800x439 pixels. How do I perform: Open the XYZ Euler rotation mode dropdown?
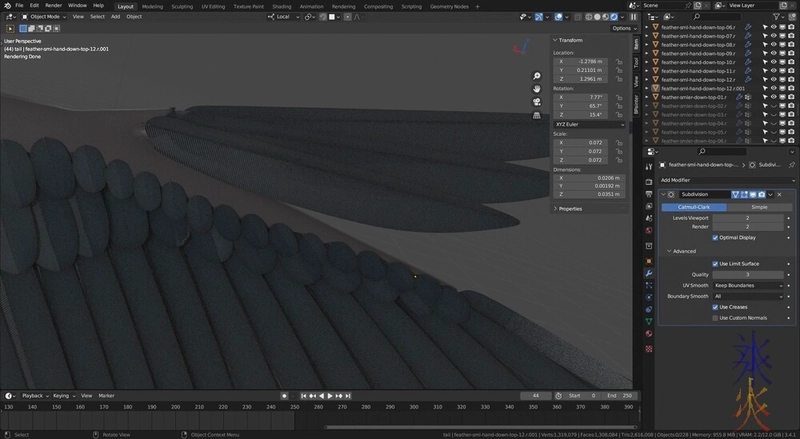click(x=589, y=124)
